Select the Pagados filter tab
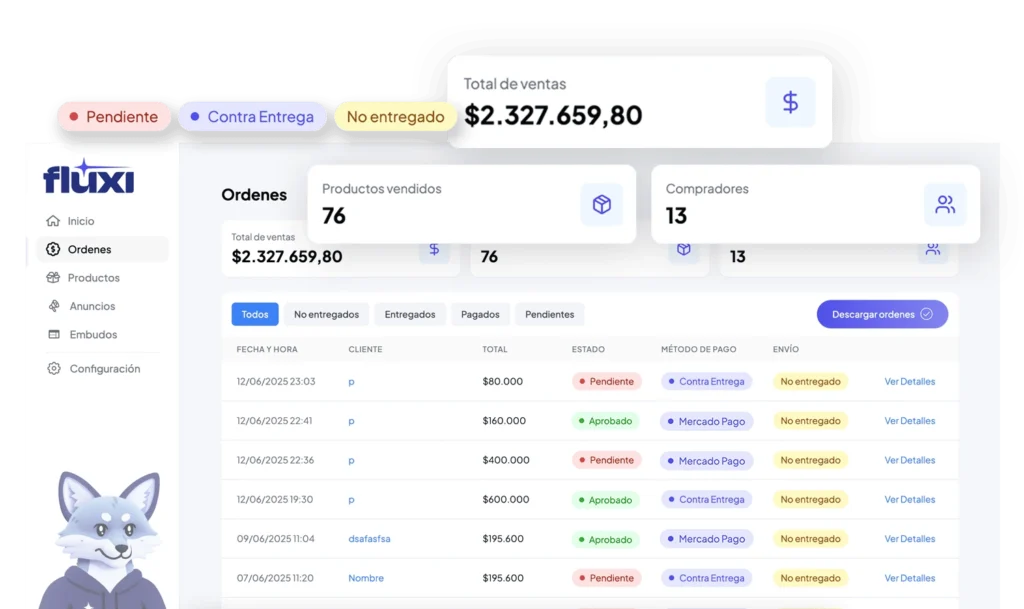The height and width of the screenshot is (609, 1024). (480, 314)
